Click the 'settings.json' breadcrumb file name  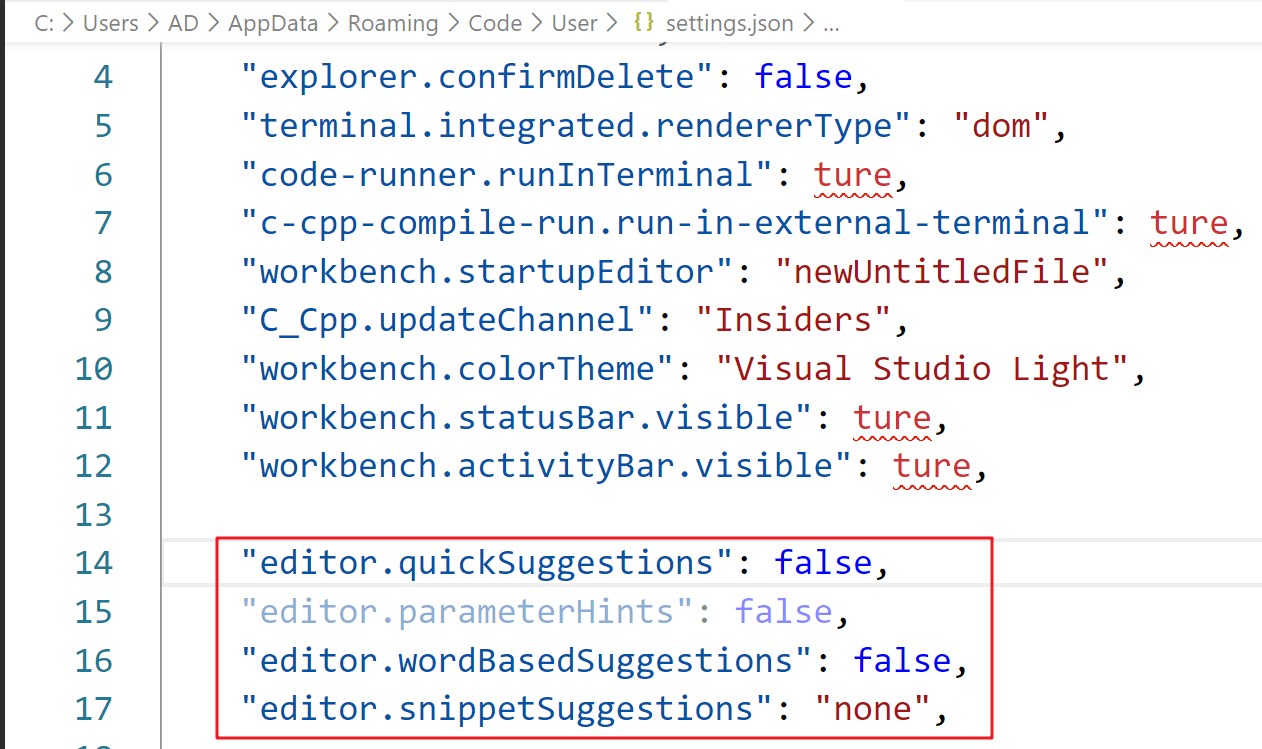[730, 23]
